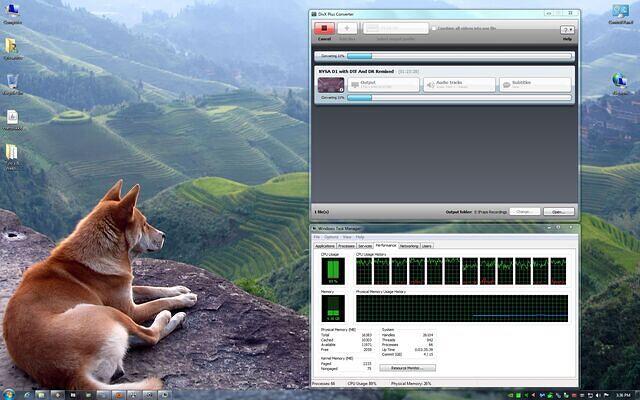Switch to the Processes tab in Task Manager
Image resolution: width=640 pixels, height=400 pixels.
click(x=346, y=245)
